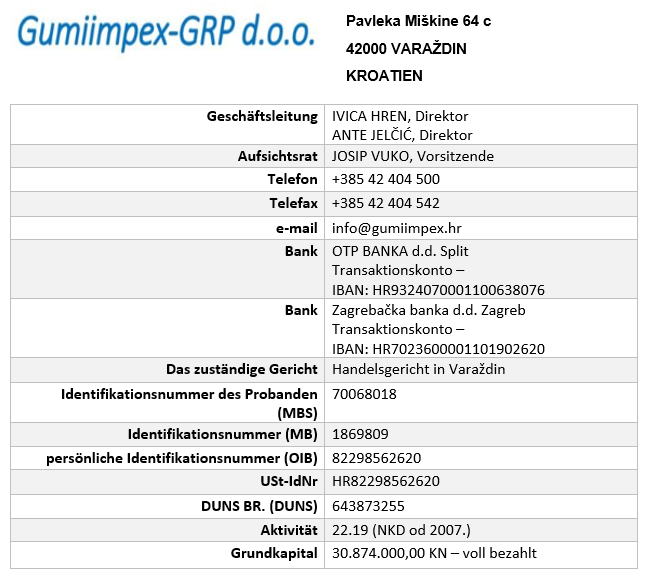Select MBS number 70068018
648x578 pixels.
click(x=364, y=394)
